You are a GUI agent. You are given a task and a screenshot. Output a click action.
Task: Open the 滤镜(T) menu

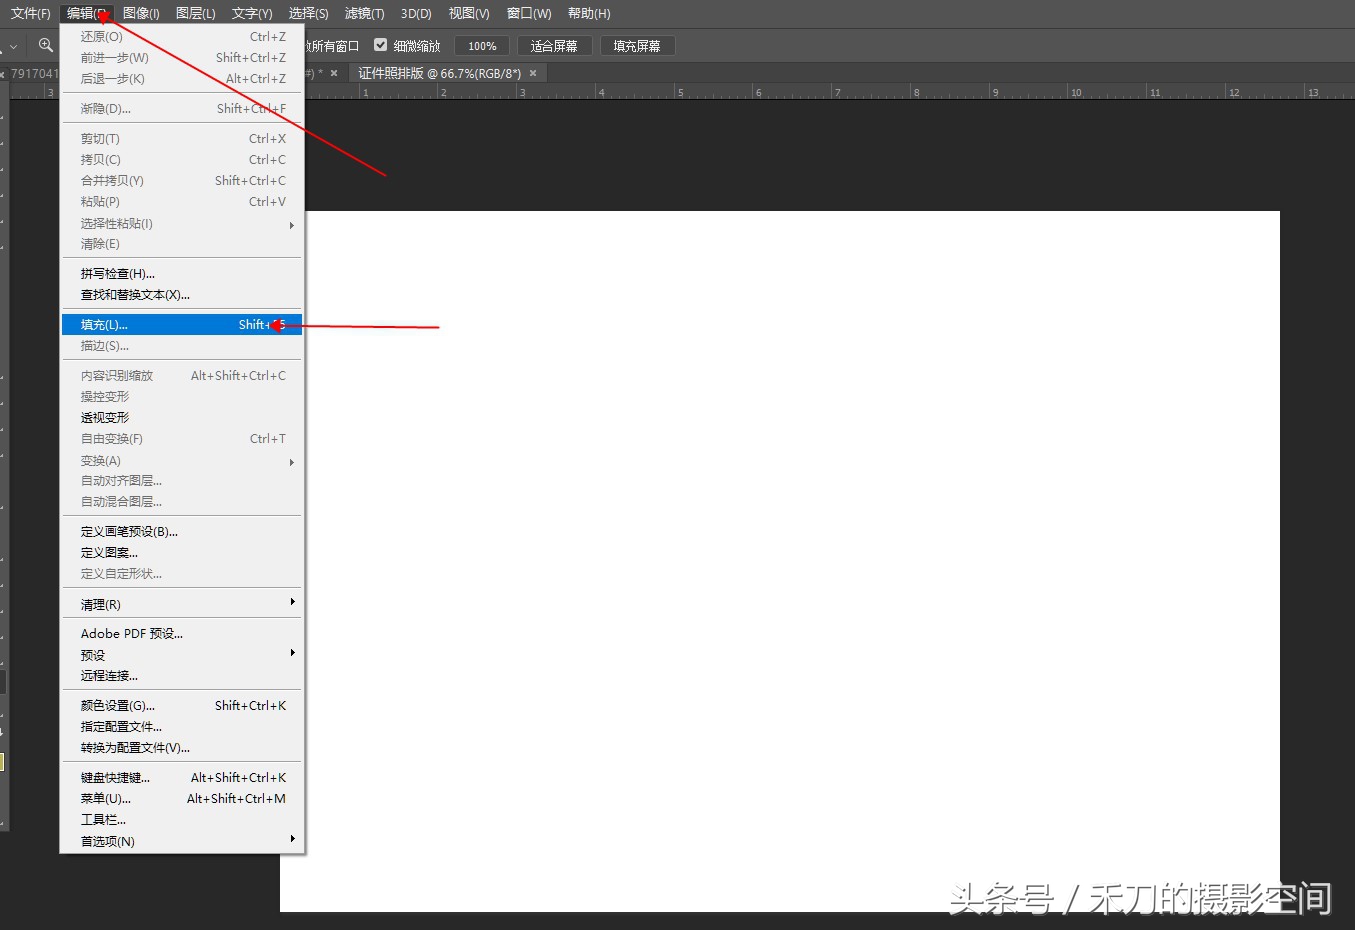[364, 13]
